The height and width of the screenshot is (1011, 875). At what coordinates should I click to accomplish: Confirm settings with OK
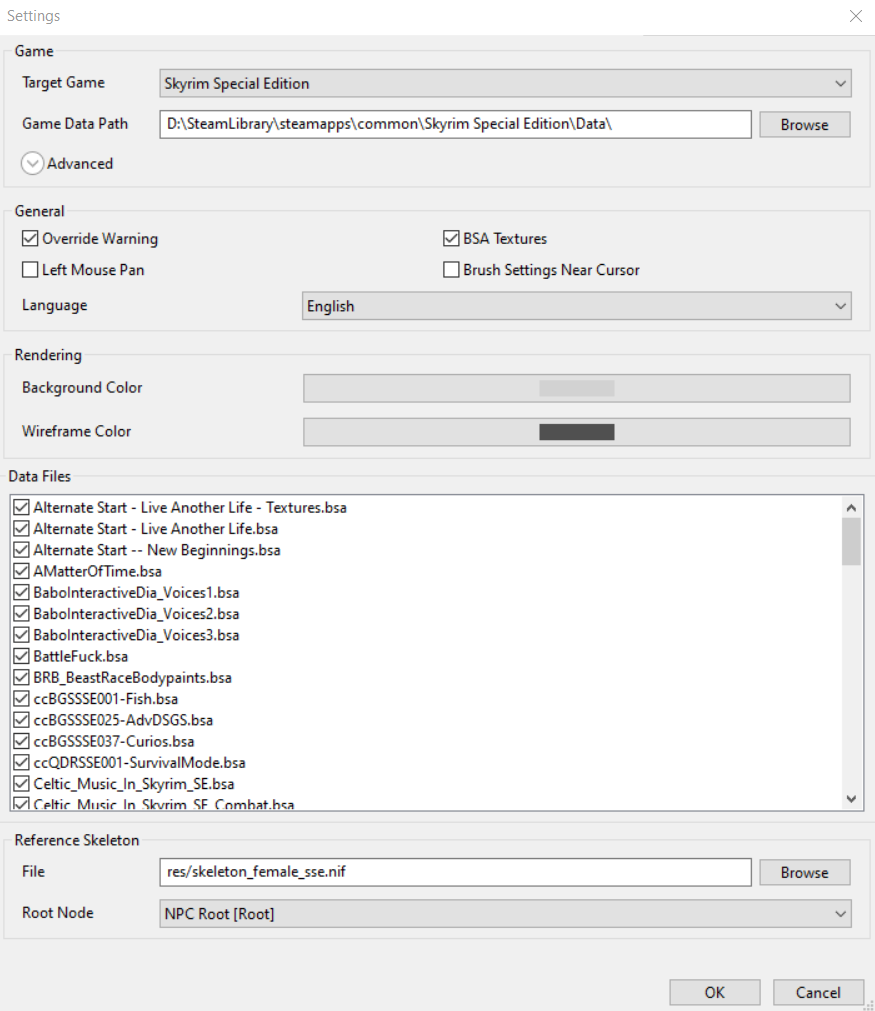714,992
